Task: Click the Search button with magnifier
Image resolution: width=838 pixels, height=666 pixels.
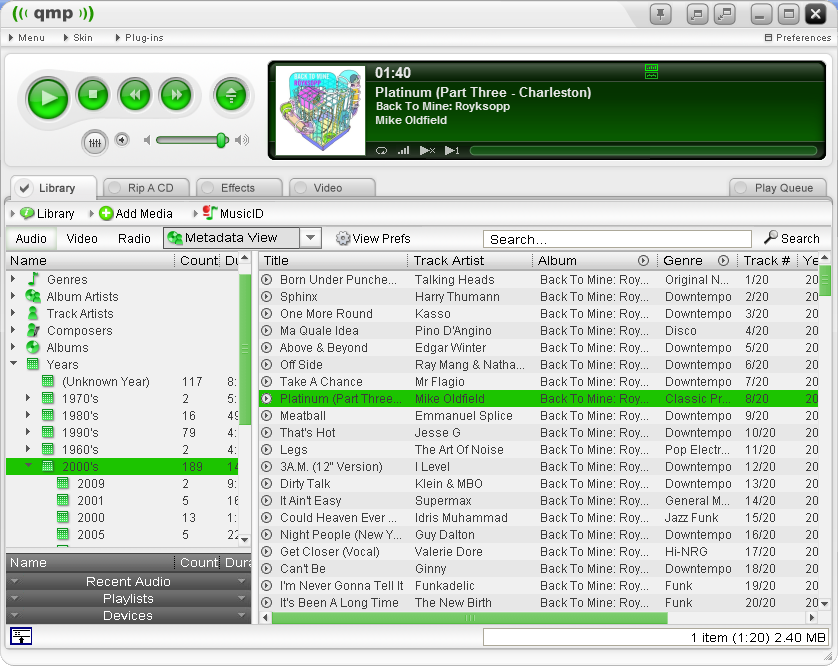Action: pyautogui.click(x=792, y=238)
